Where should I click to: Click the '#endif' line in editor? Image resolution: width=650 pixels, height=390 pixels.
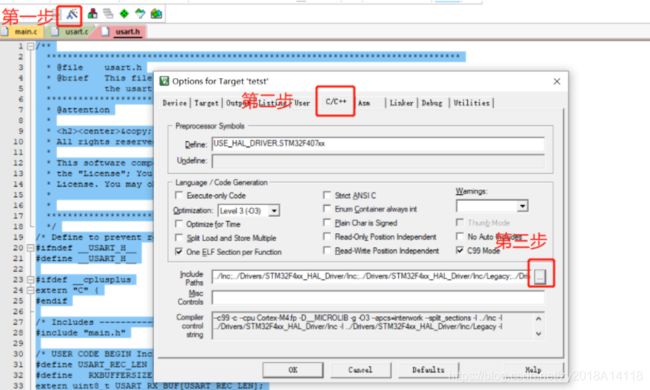(51, 301)
